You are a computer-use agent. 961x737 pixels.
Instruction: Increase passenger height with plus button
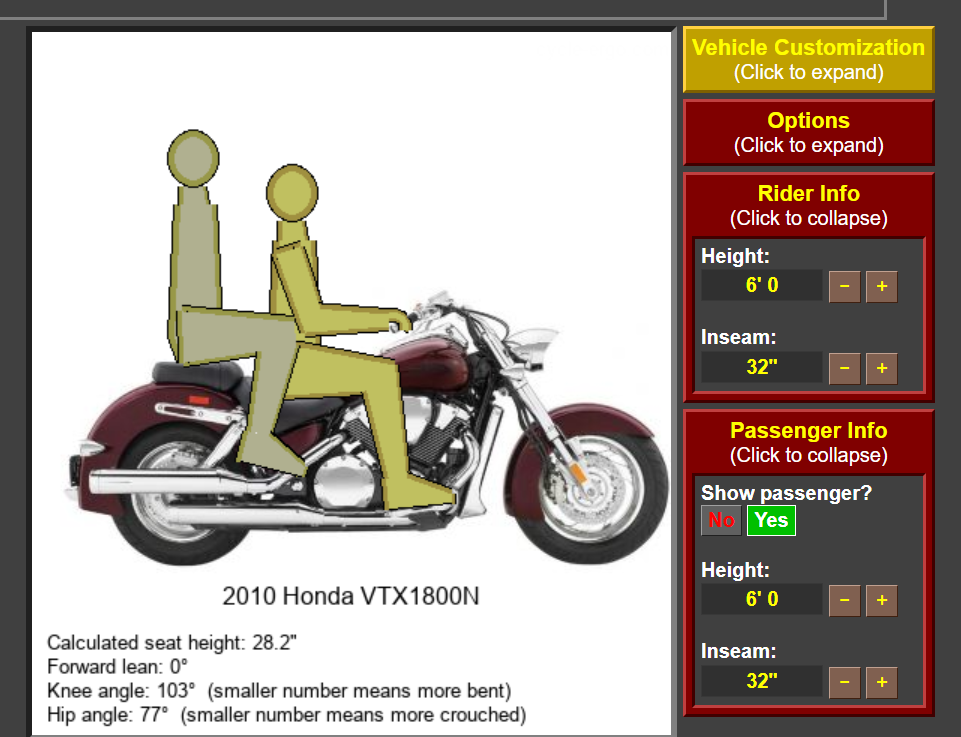coord(881,600)
